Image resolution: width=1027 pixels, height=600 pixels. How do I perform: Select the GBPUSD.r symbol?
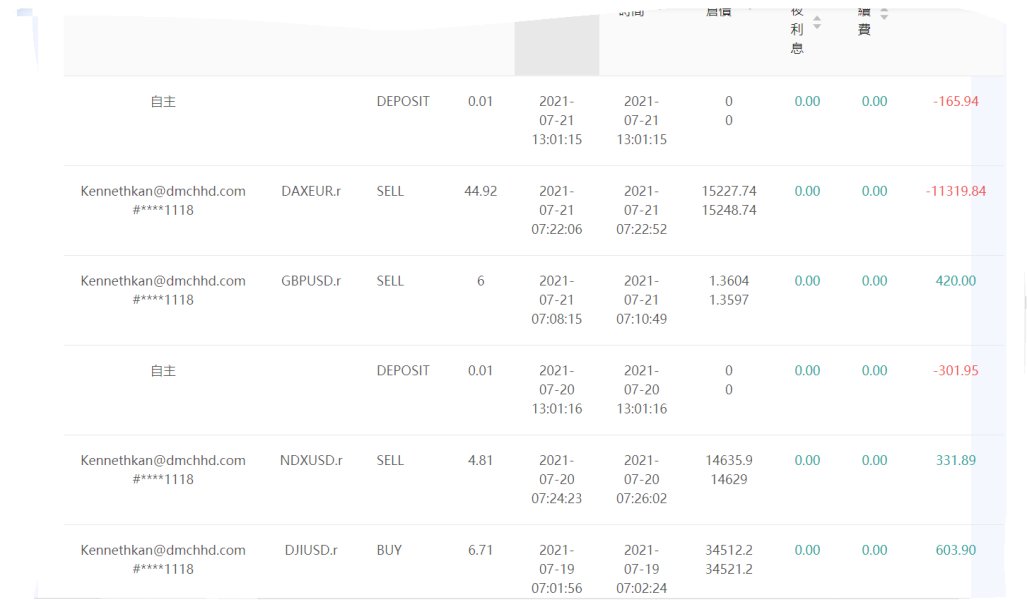(311, 281)
